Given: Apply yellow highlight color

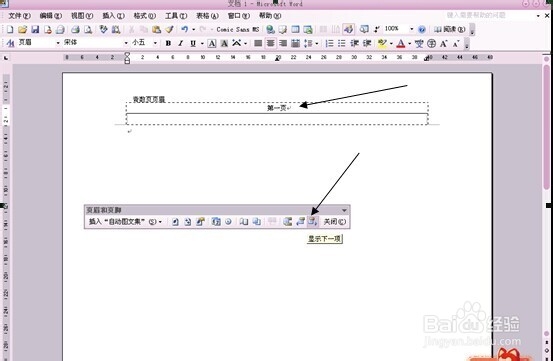Looking at the screenshot, I should coord(382,43).
